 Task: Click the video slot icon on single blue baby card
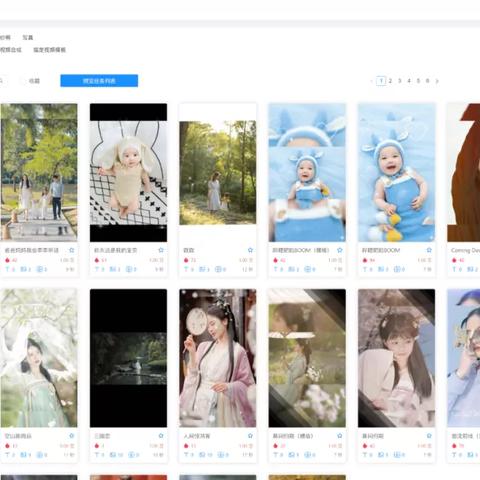click(397, 269)
